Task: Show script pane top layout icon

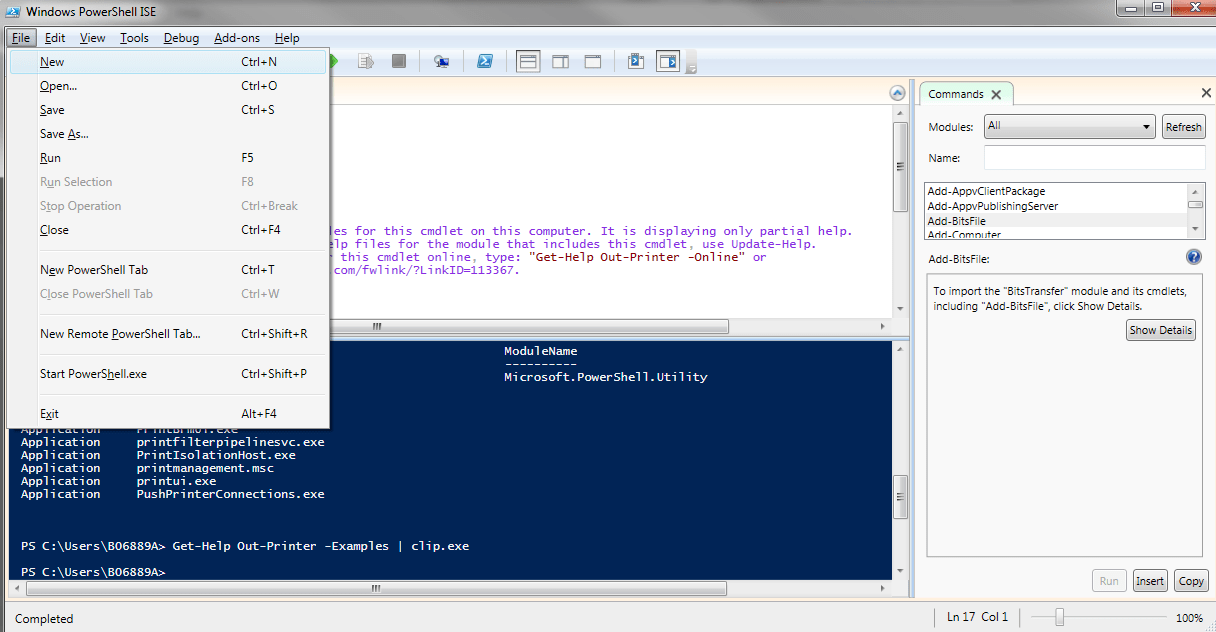Action: [528, 62]
